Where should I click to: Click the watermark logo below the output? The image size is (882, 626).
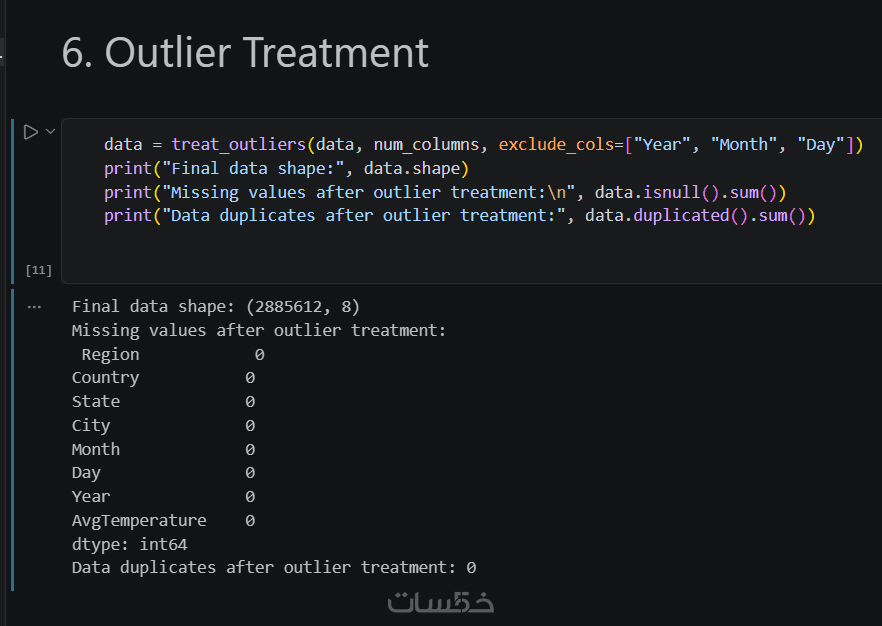click(x=440, y=602)
